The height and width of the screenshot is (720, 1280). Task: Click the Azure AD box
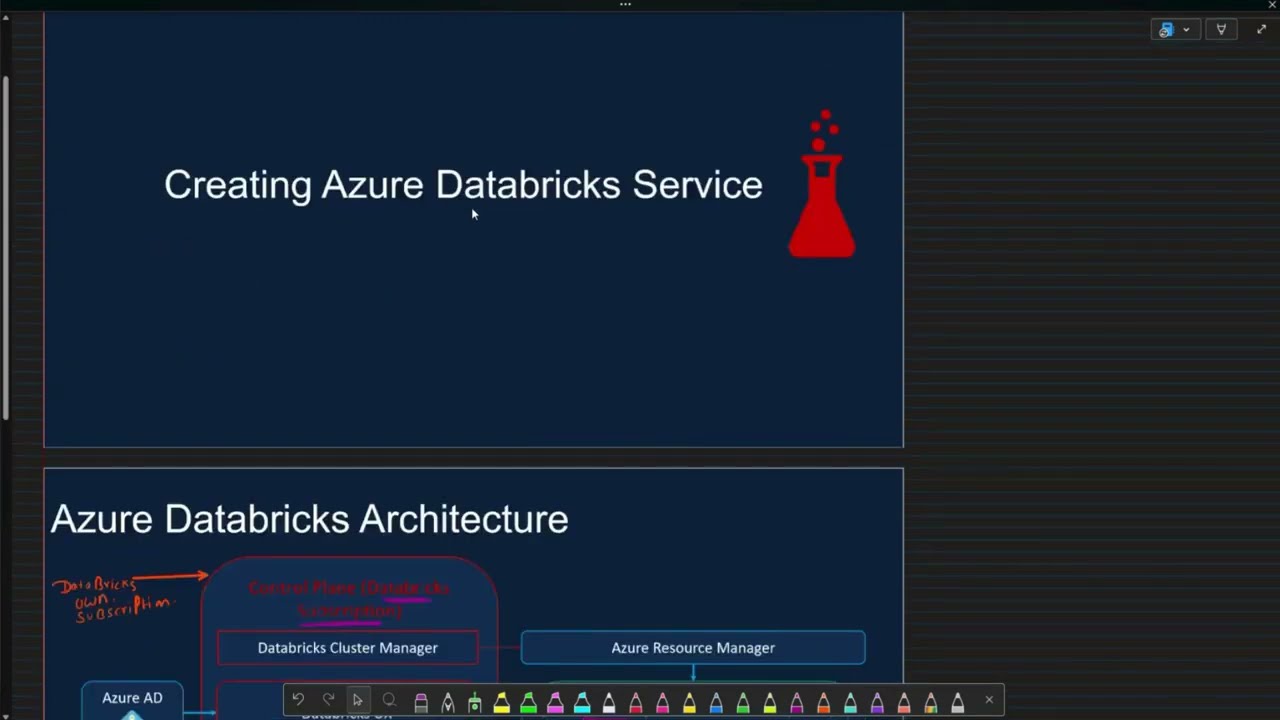tap(132, 699)
